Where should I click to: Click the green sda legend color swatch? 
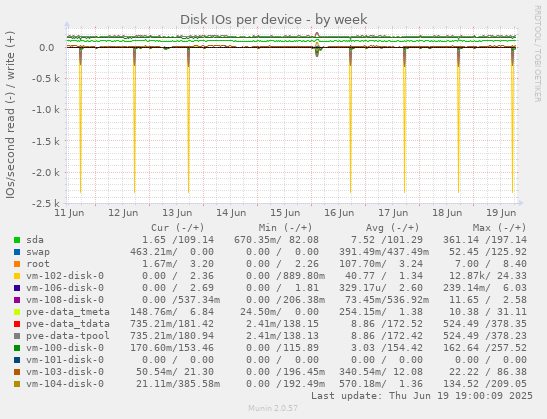[x=17, y=240]
